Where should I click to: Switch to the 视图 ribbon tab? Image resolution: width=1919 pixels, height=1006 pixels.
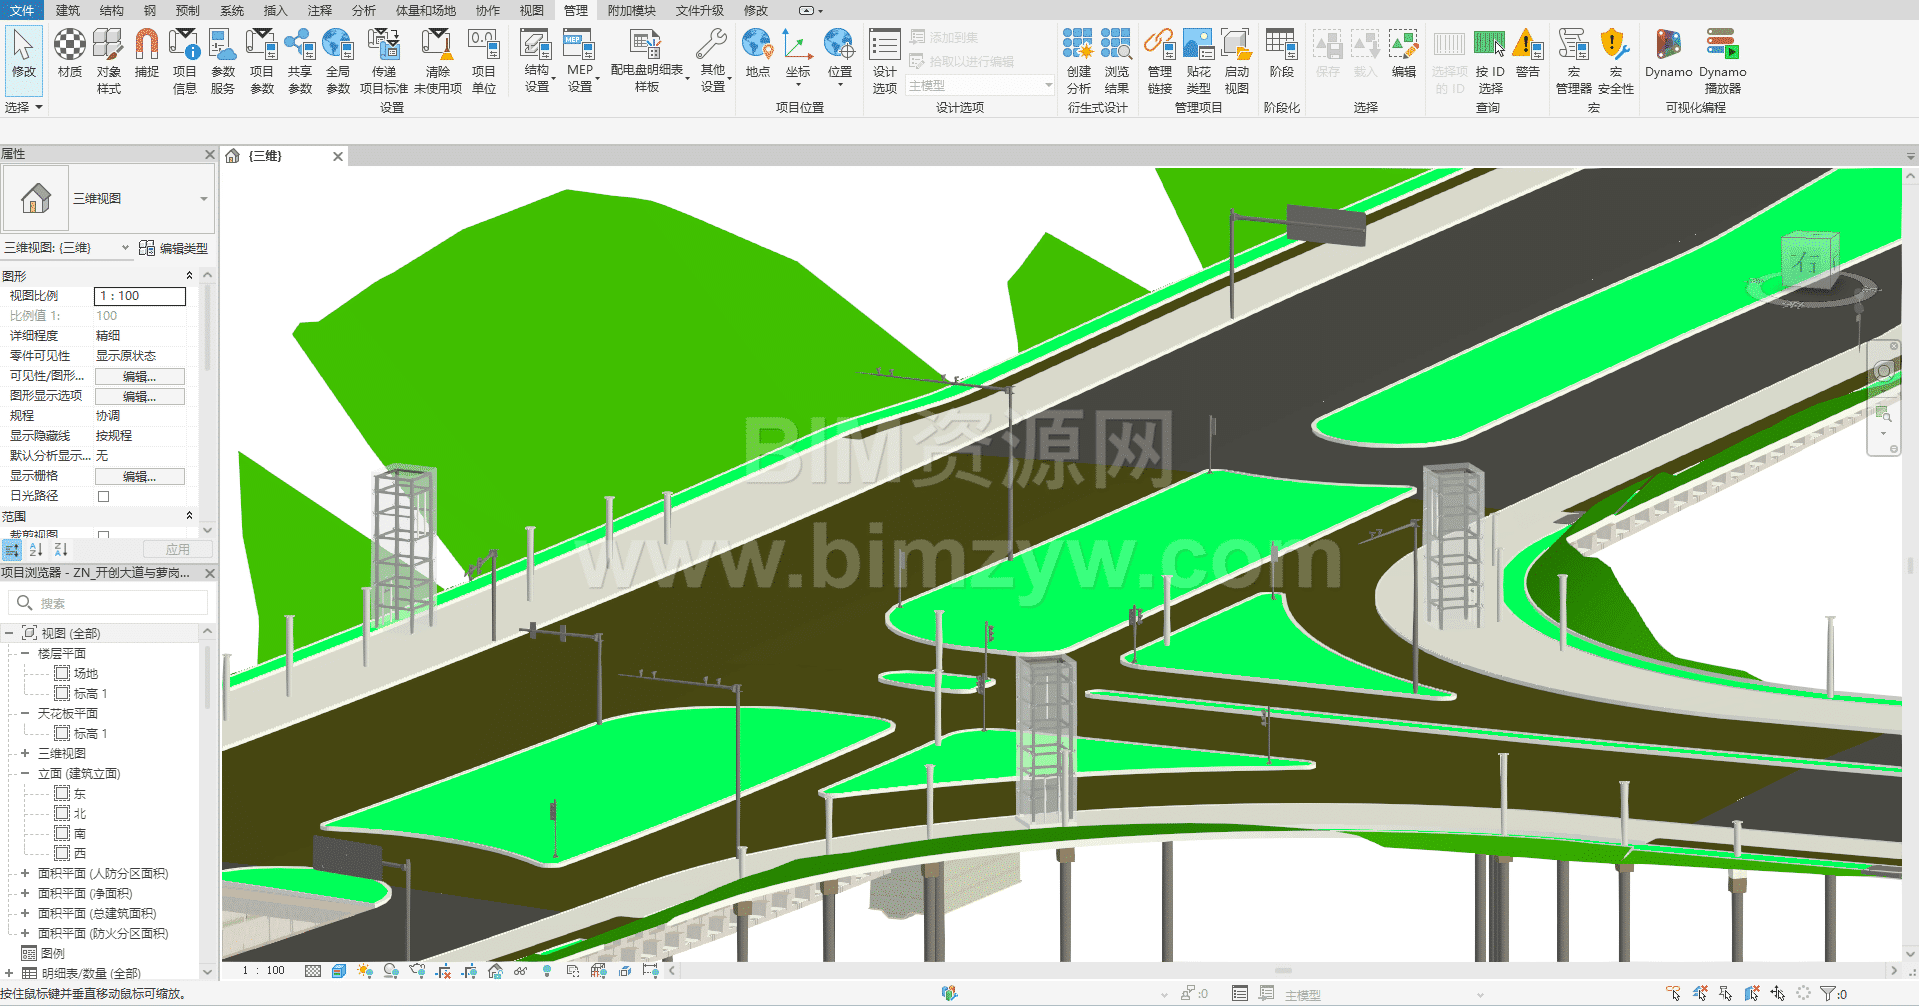click(531, 10)
